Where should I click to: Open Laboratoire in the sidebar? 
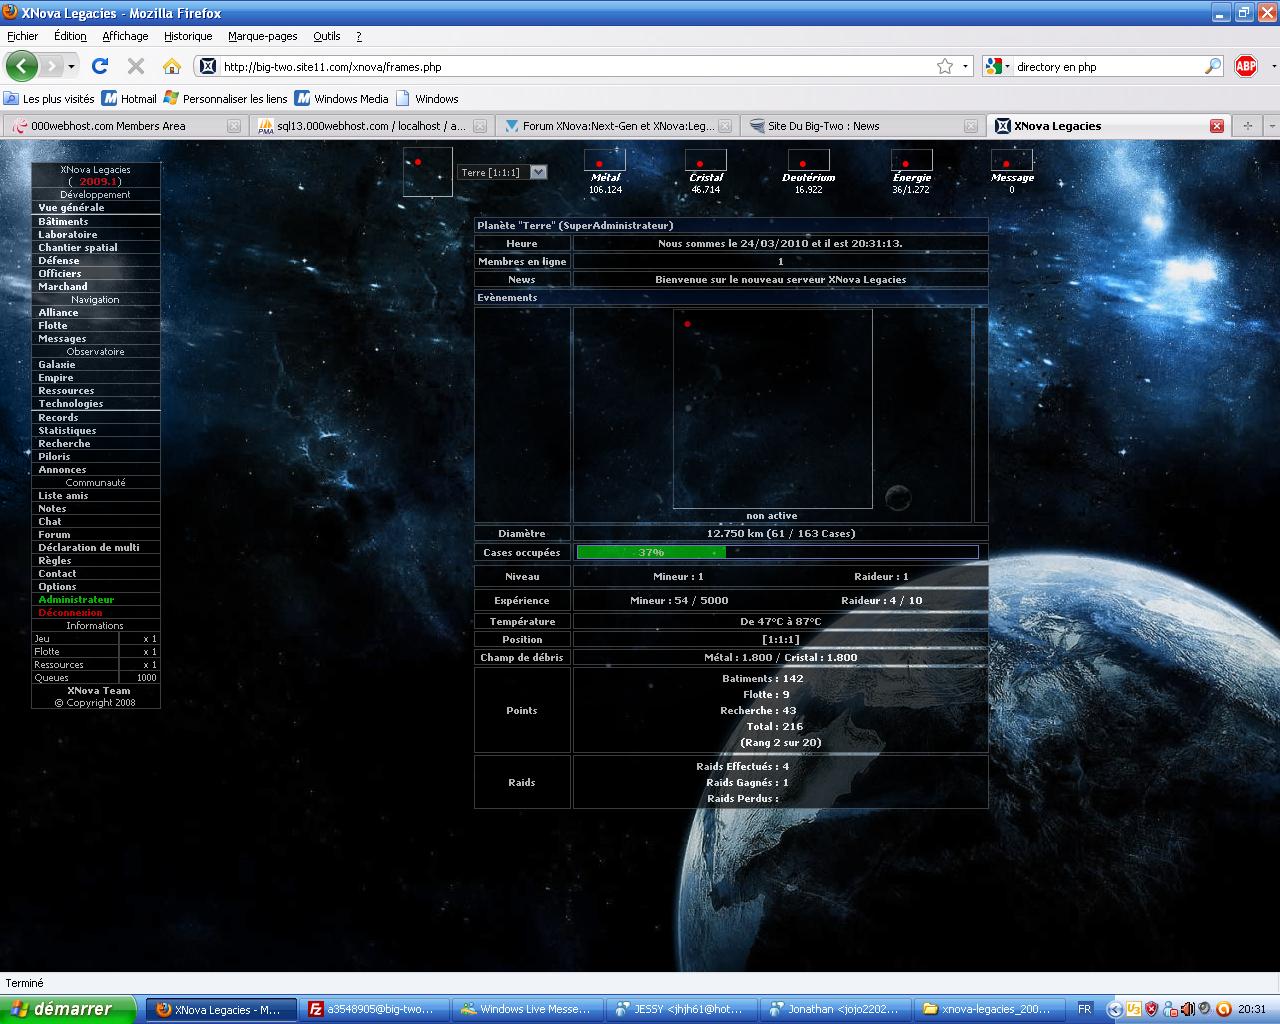click(x=68, y=234)
